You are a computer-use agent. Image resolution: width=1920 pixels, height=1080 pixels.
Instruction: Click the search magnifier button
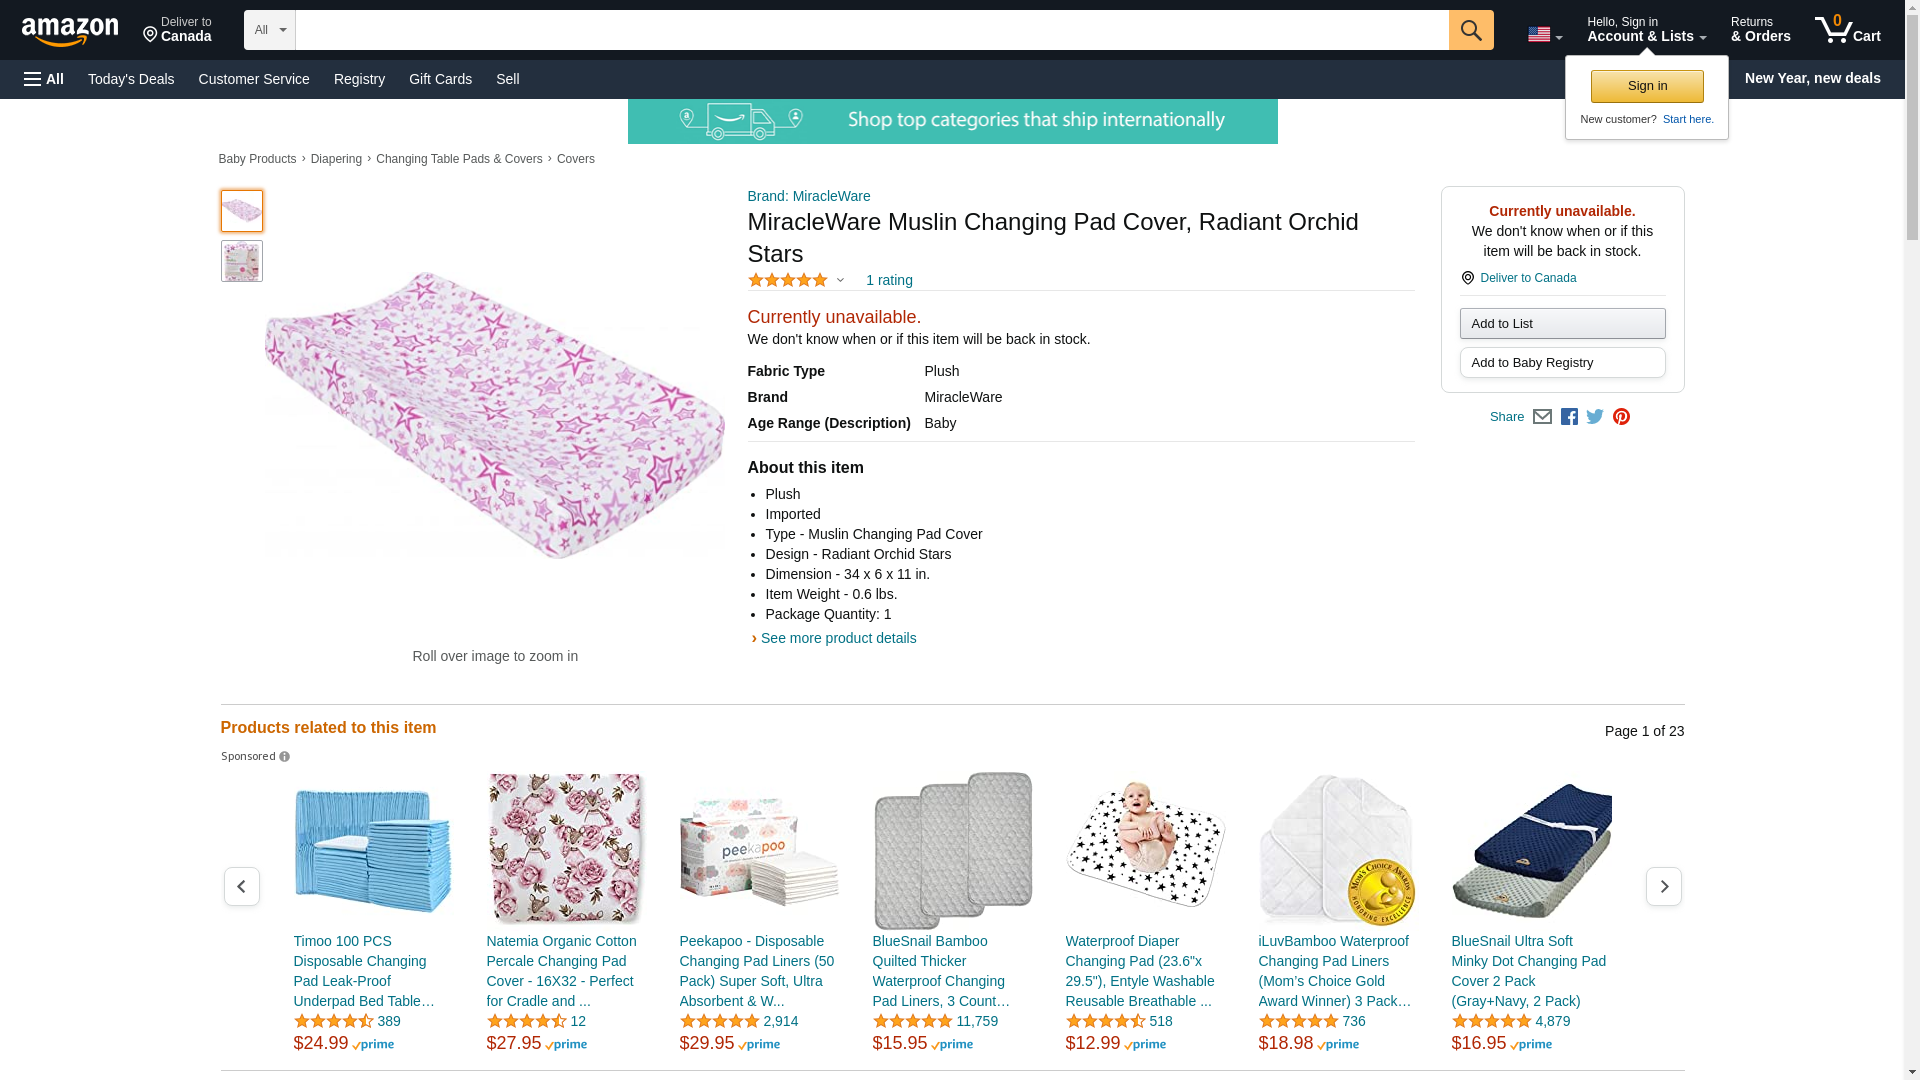1470,30
